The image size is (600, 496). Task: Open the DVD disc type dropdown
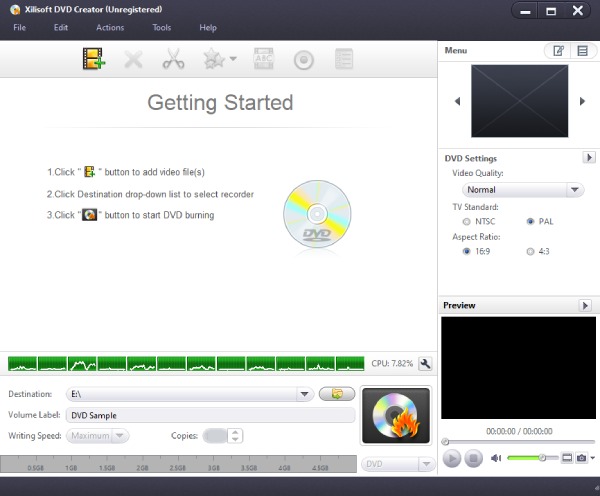pyautogui.click(x=398, y=464)
